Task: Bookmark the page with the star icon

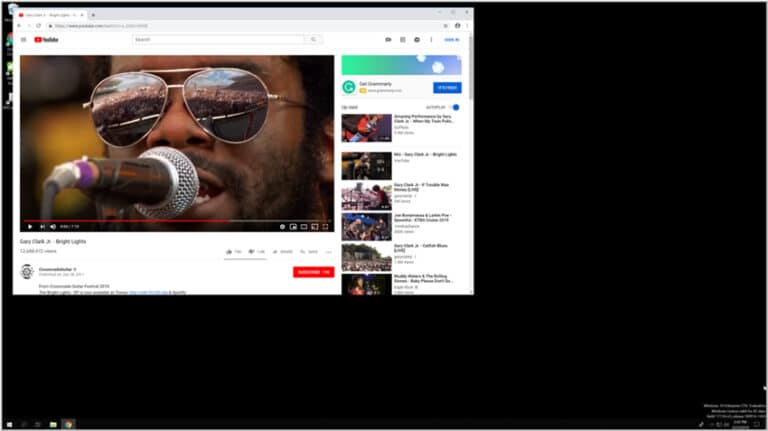Action: point(445,25)
